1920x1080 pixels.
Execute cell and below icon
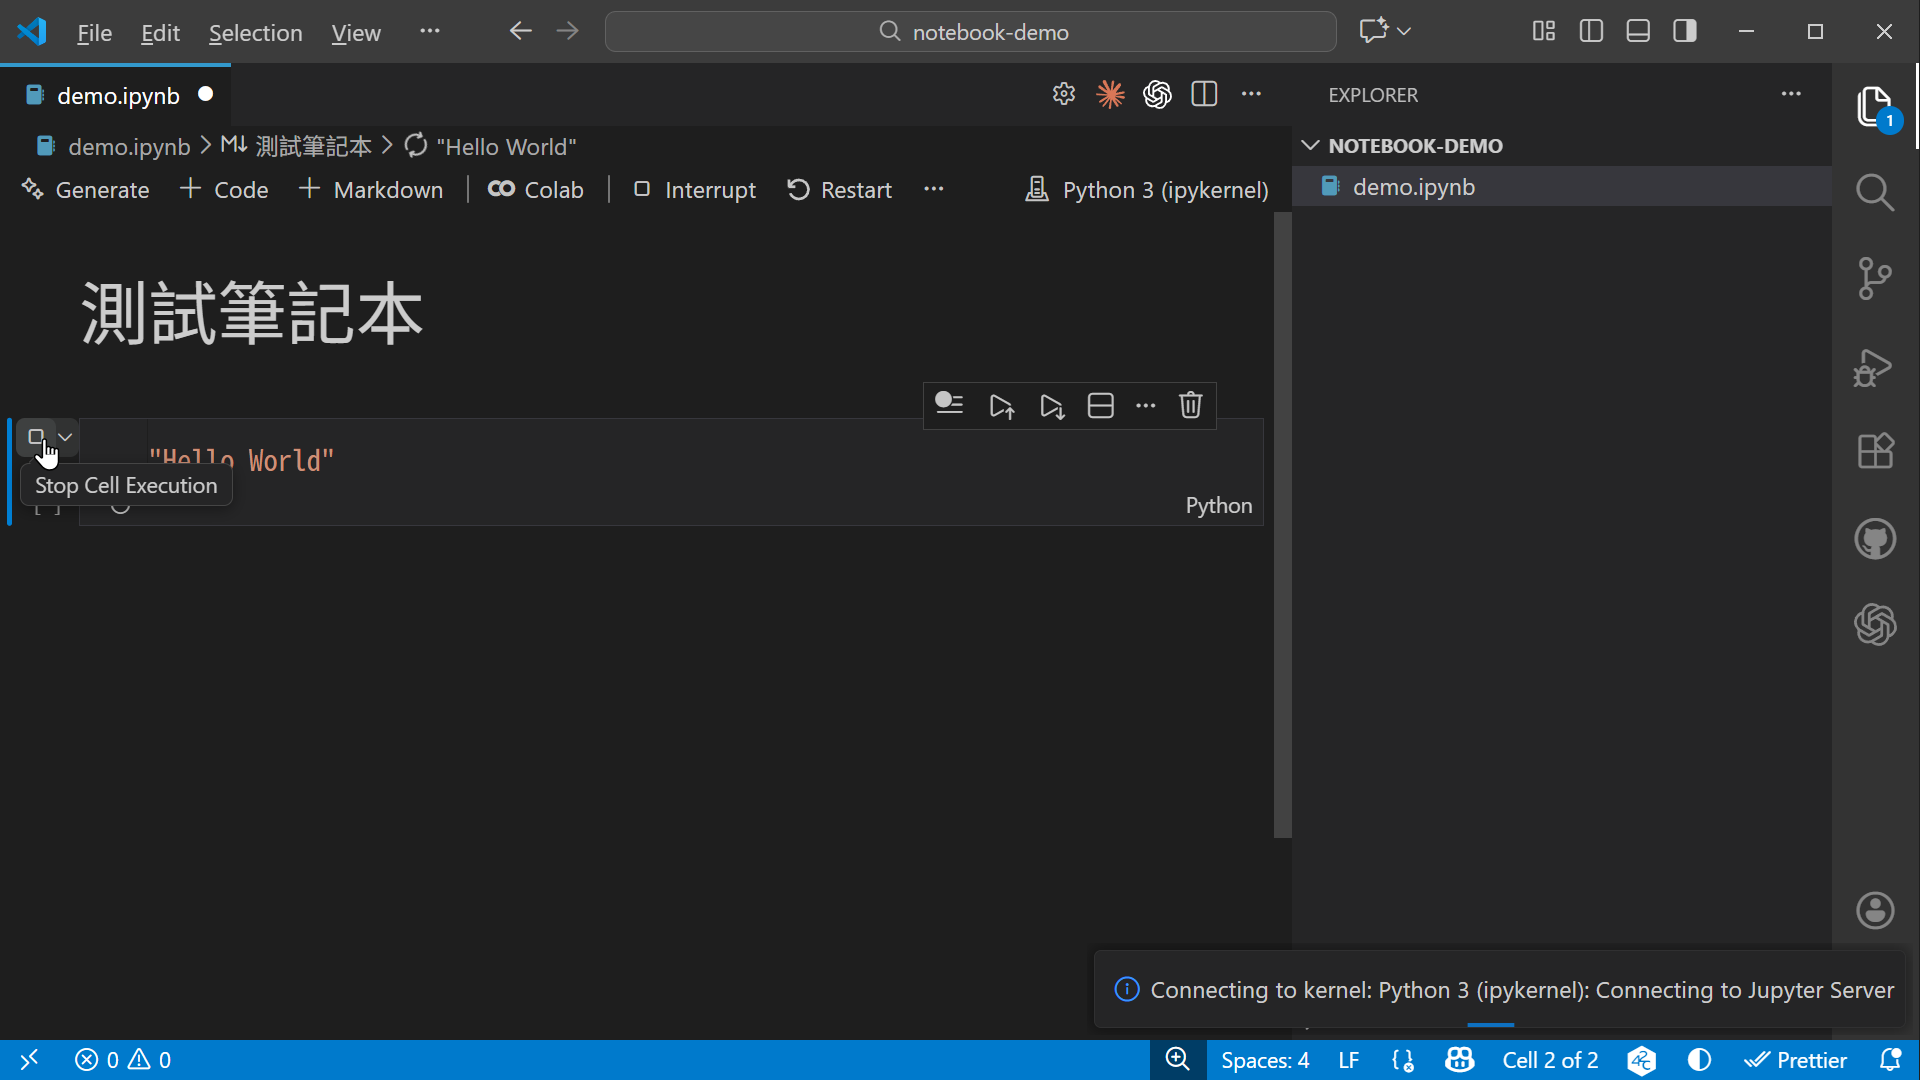coord(1051,406)
